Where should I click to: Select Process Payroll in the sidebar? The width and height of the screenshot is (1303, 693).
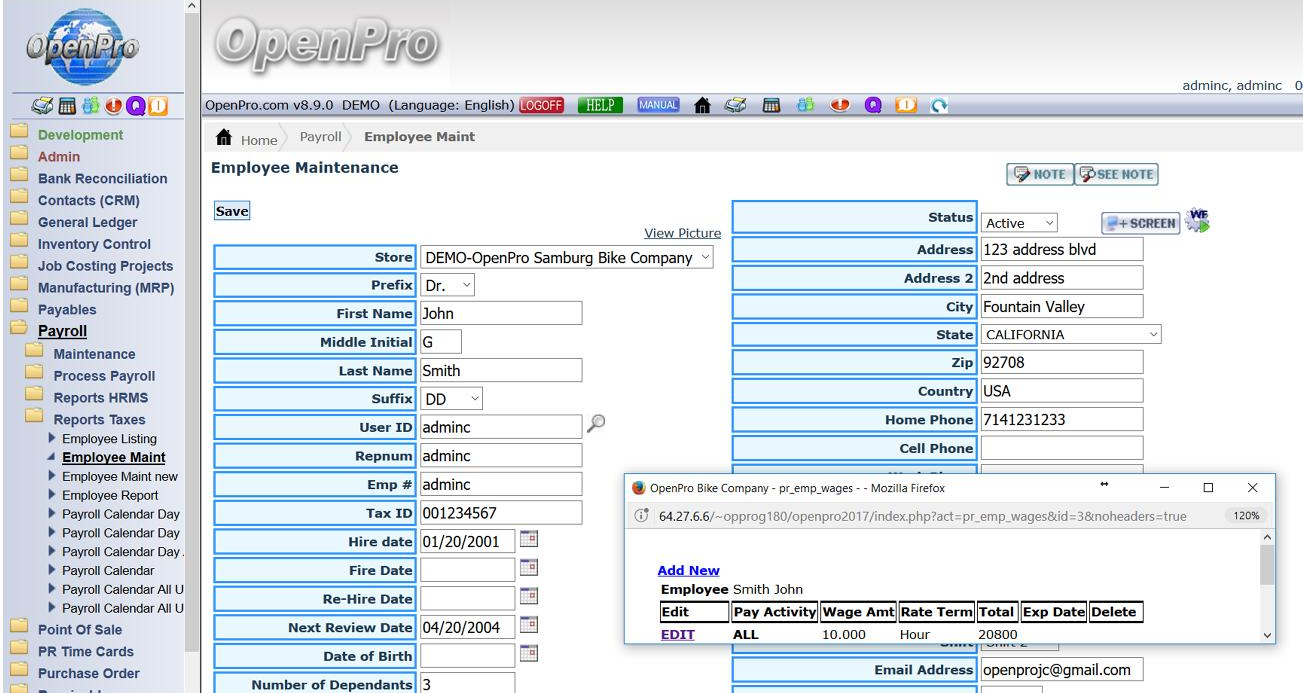point(104,376)
